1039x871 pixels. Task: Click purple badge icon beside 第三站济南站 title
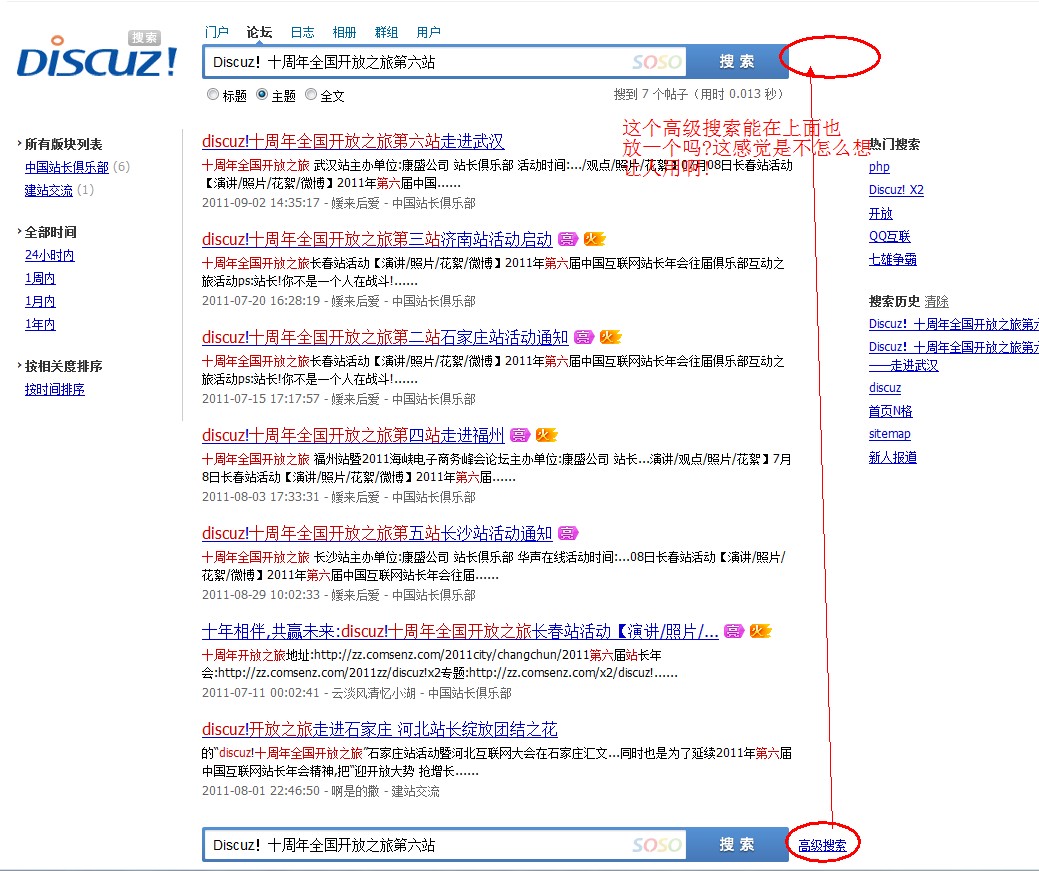568,239
